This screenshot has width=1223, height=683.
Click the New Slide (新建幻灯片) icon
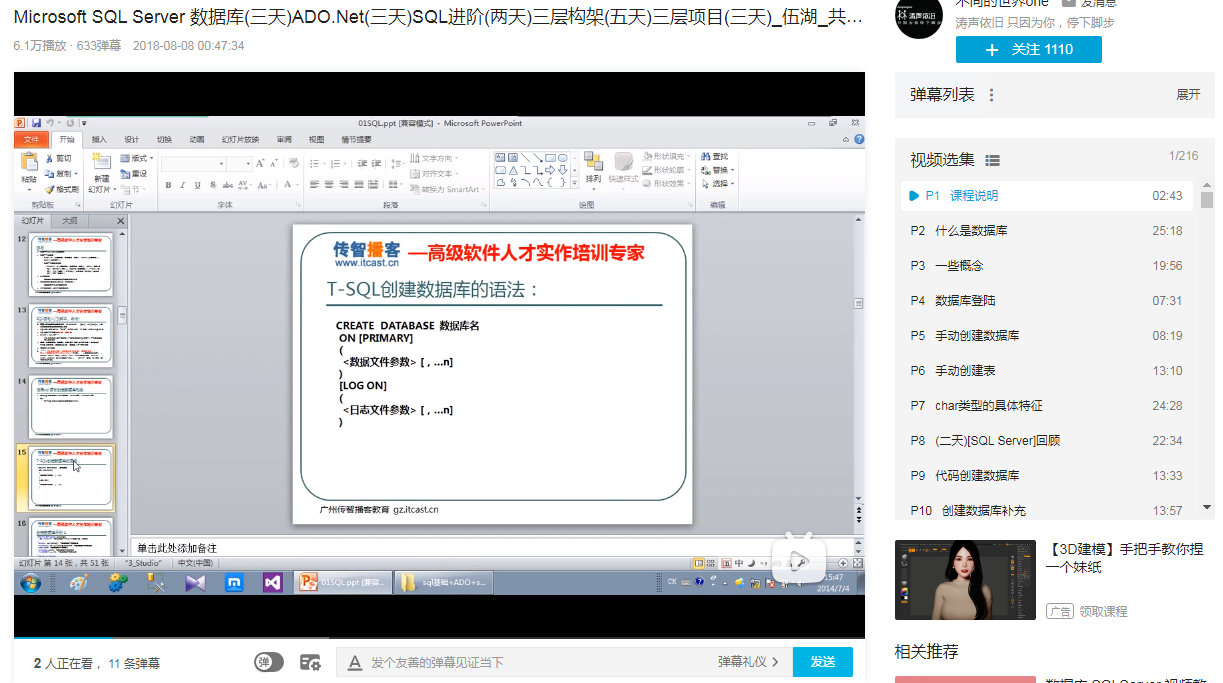tap(101, 162)
